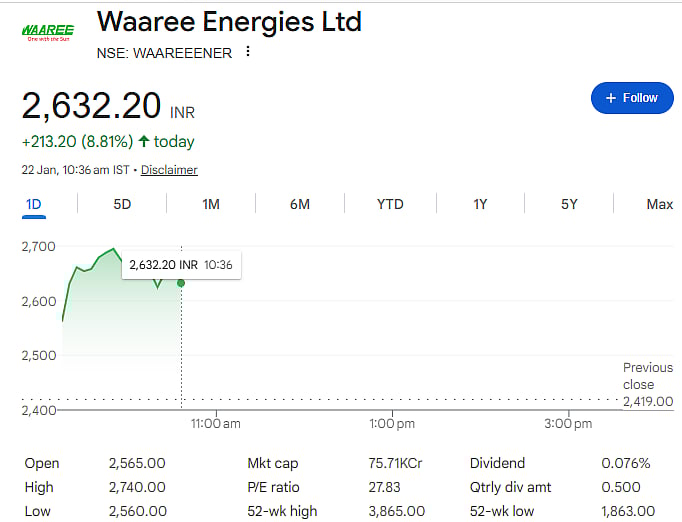Show the 6M chart range
Screen dimensions: 682x522
(300, 204)
